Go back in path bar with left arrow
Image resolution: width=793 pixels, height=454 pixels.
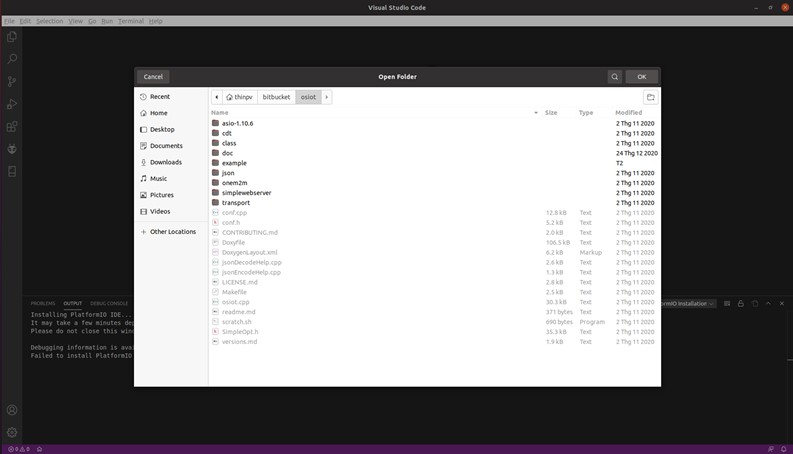(x=216, y=97)
